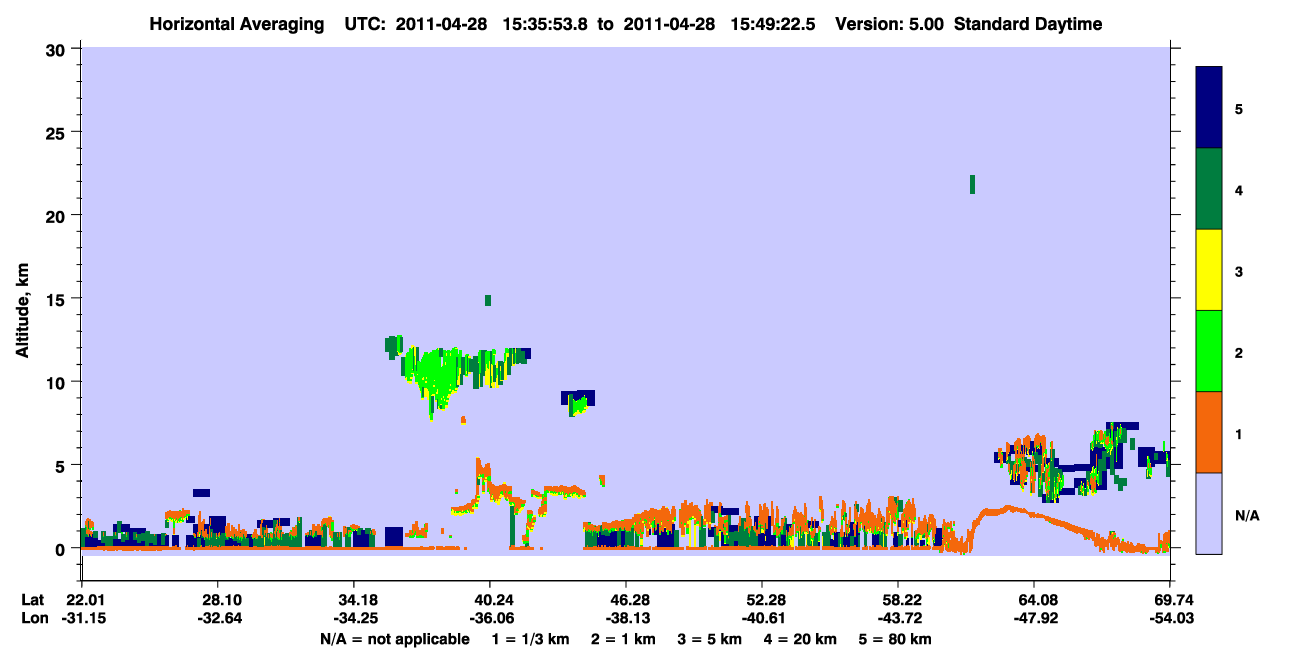Click the '2 = 1 km' legend entry
The width and height of the screenshot is (1300, 667).
point(625,639)
